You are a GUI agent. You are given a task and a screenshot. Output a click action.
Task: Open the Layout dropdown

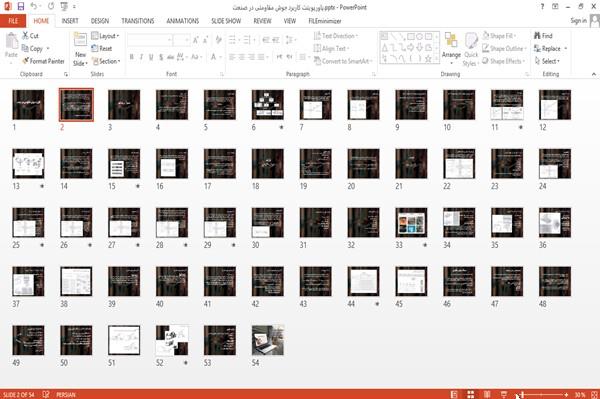pos(105,36)
